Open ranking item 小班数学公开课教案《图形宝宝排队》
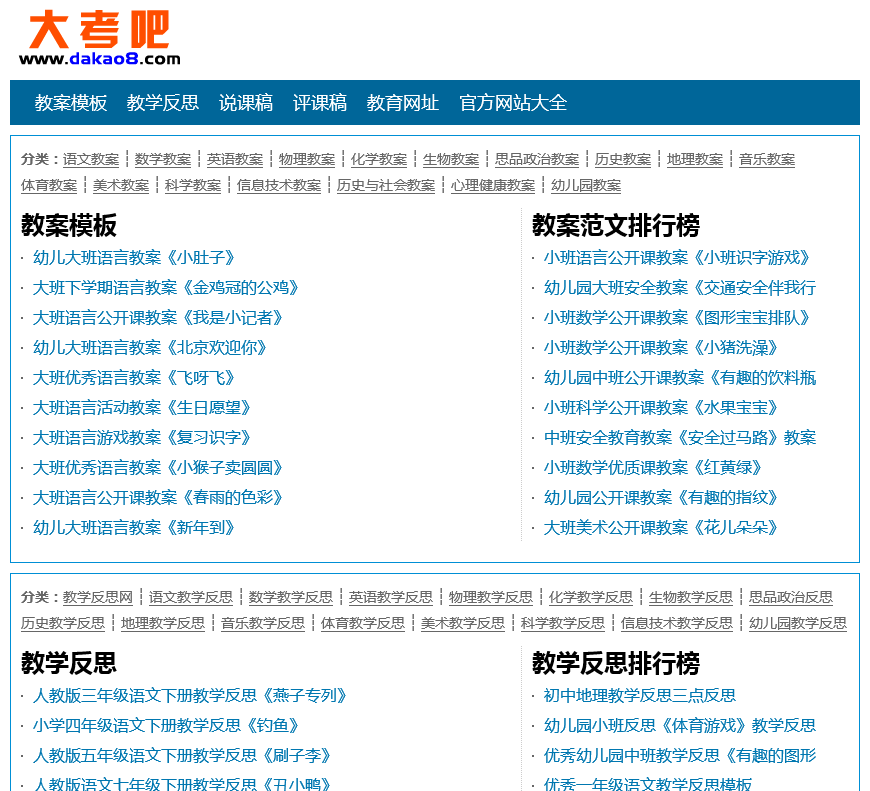Screen dimensions: 870x791 point(677,317)
